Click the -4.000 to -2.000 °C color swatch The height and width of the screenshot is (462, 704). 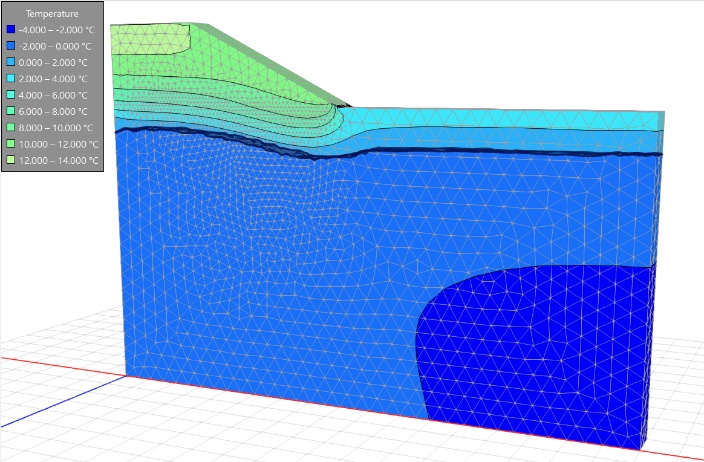click(x=11, y=29)
